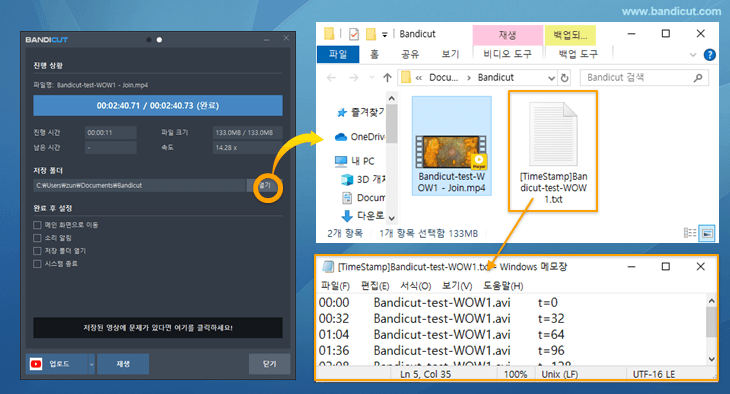This screenshot has width=730, height=394.
Task: Click Notepad scrollbar up arrow
Action: point(711,301)
